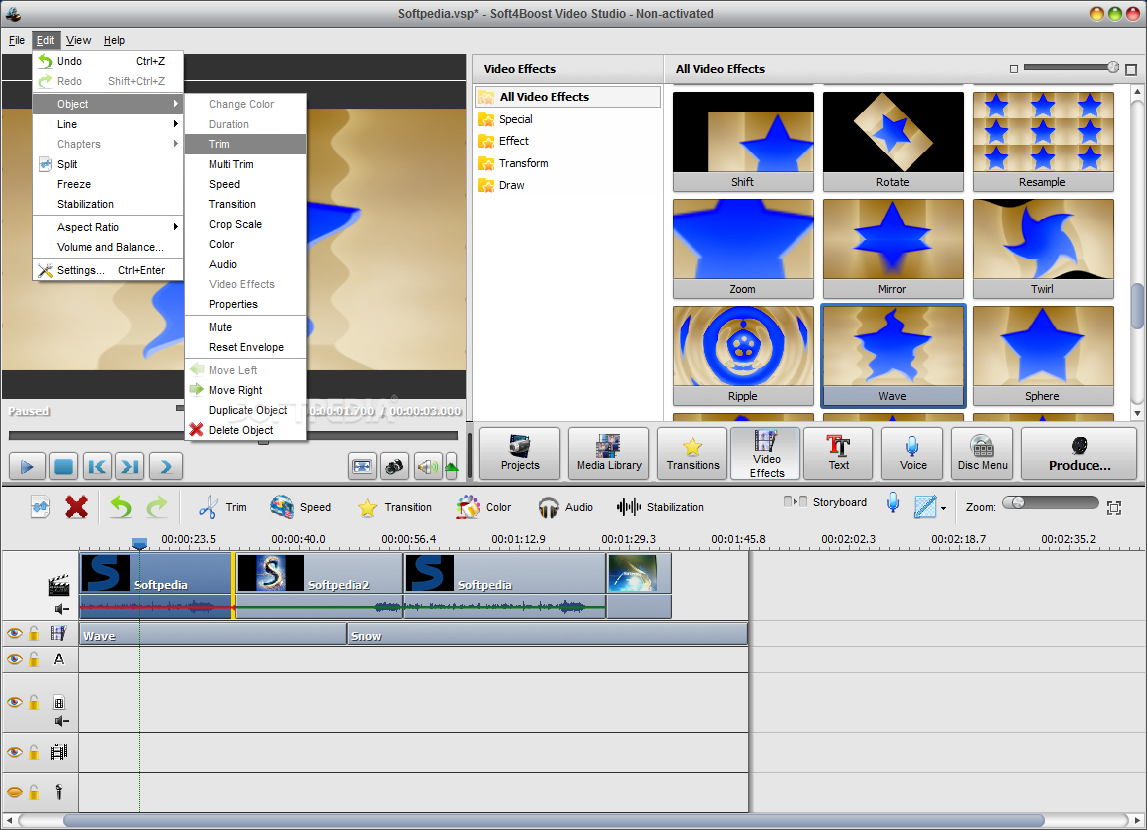This screenshot has height=830, width=1147.
Task: Adjust the effects thumbnail size slider
Action: coord(1072,67)
